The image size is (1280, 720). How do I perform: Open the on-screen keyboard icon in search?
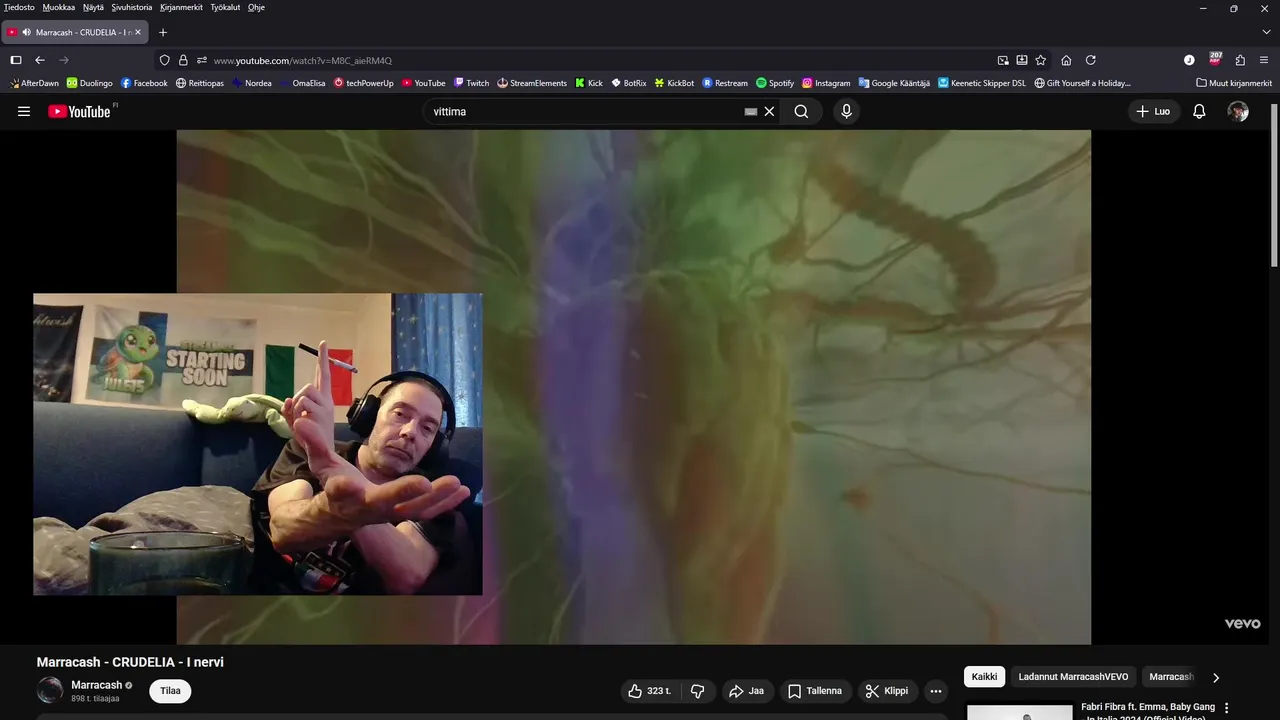751,112
